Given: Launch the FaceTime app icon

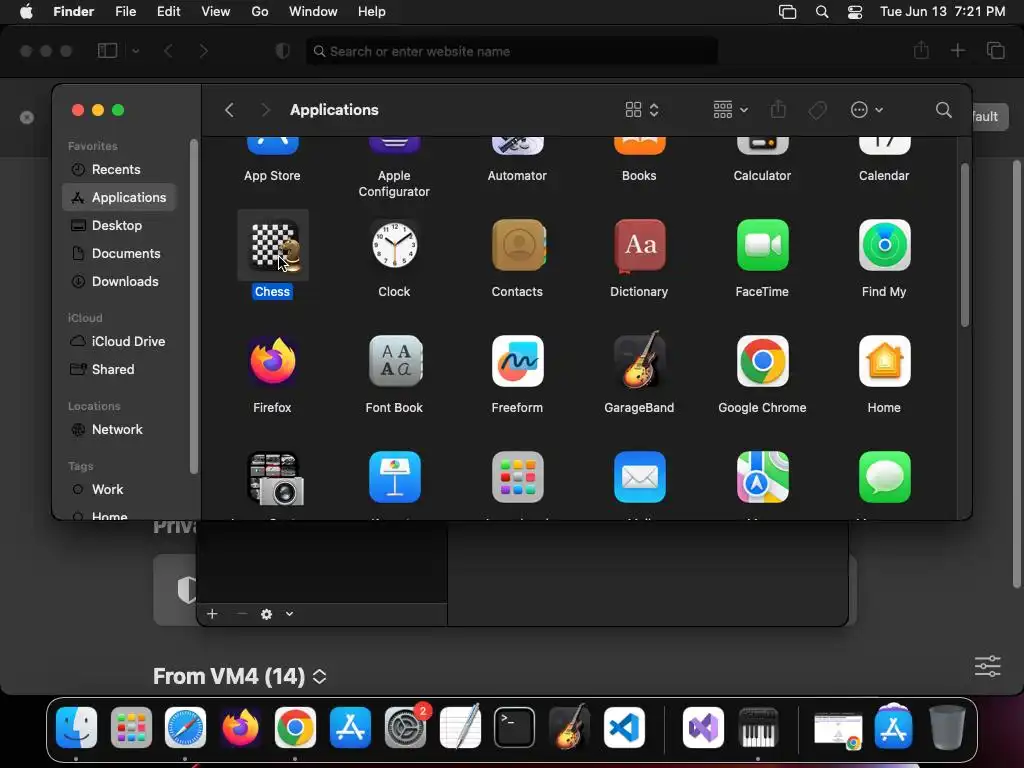Looking at the screenshot, I should (x=762, y=246).
